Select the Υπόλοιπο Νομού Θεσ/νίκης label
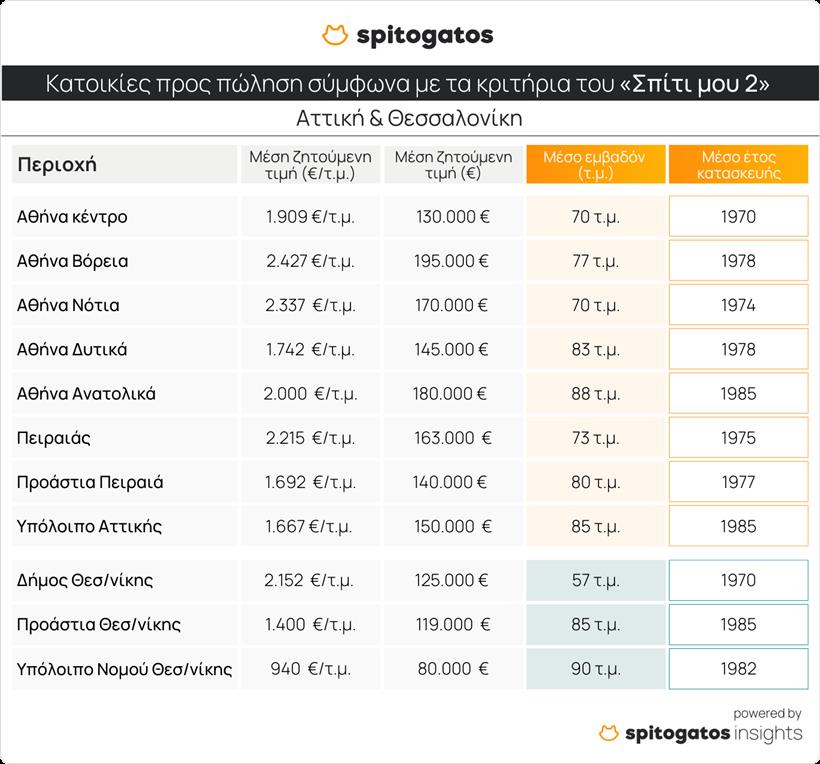Image resolution: width=820 pixels, height=764 pixels. point(125,669)
